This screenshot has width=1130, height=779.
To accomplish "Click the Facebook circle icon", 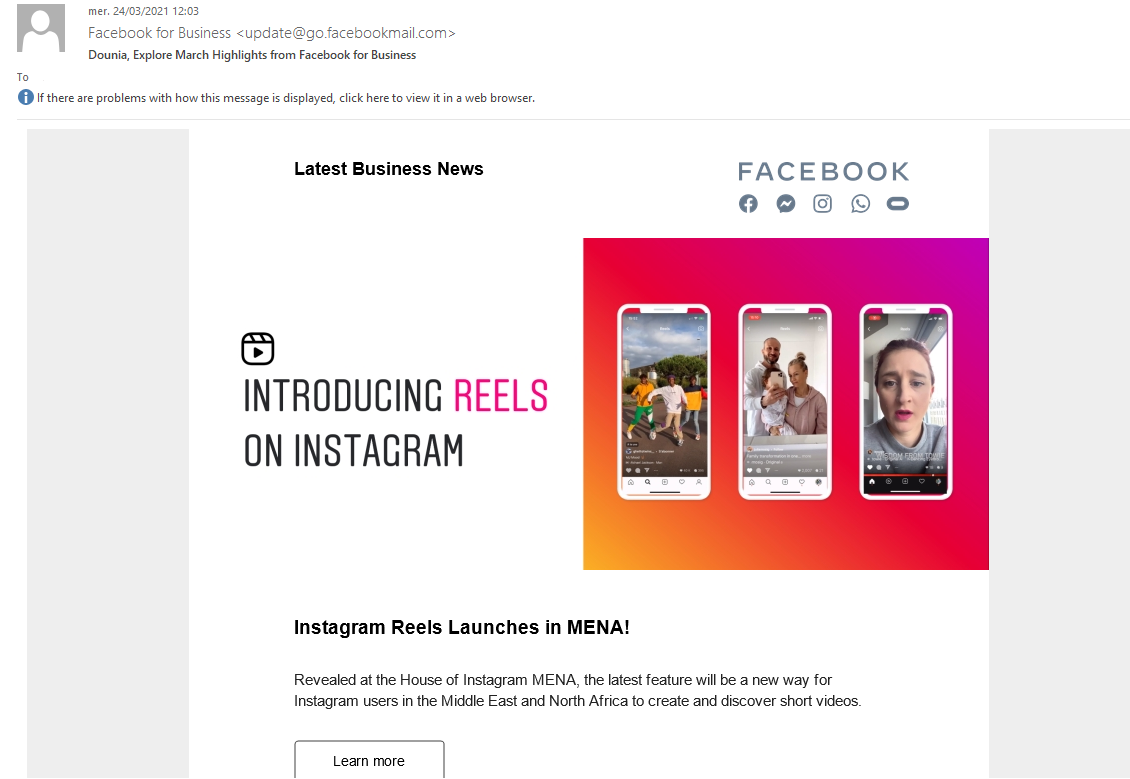I will (x=748, y=204).
